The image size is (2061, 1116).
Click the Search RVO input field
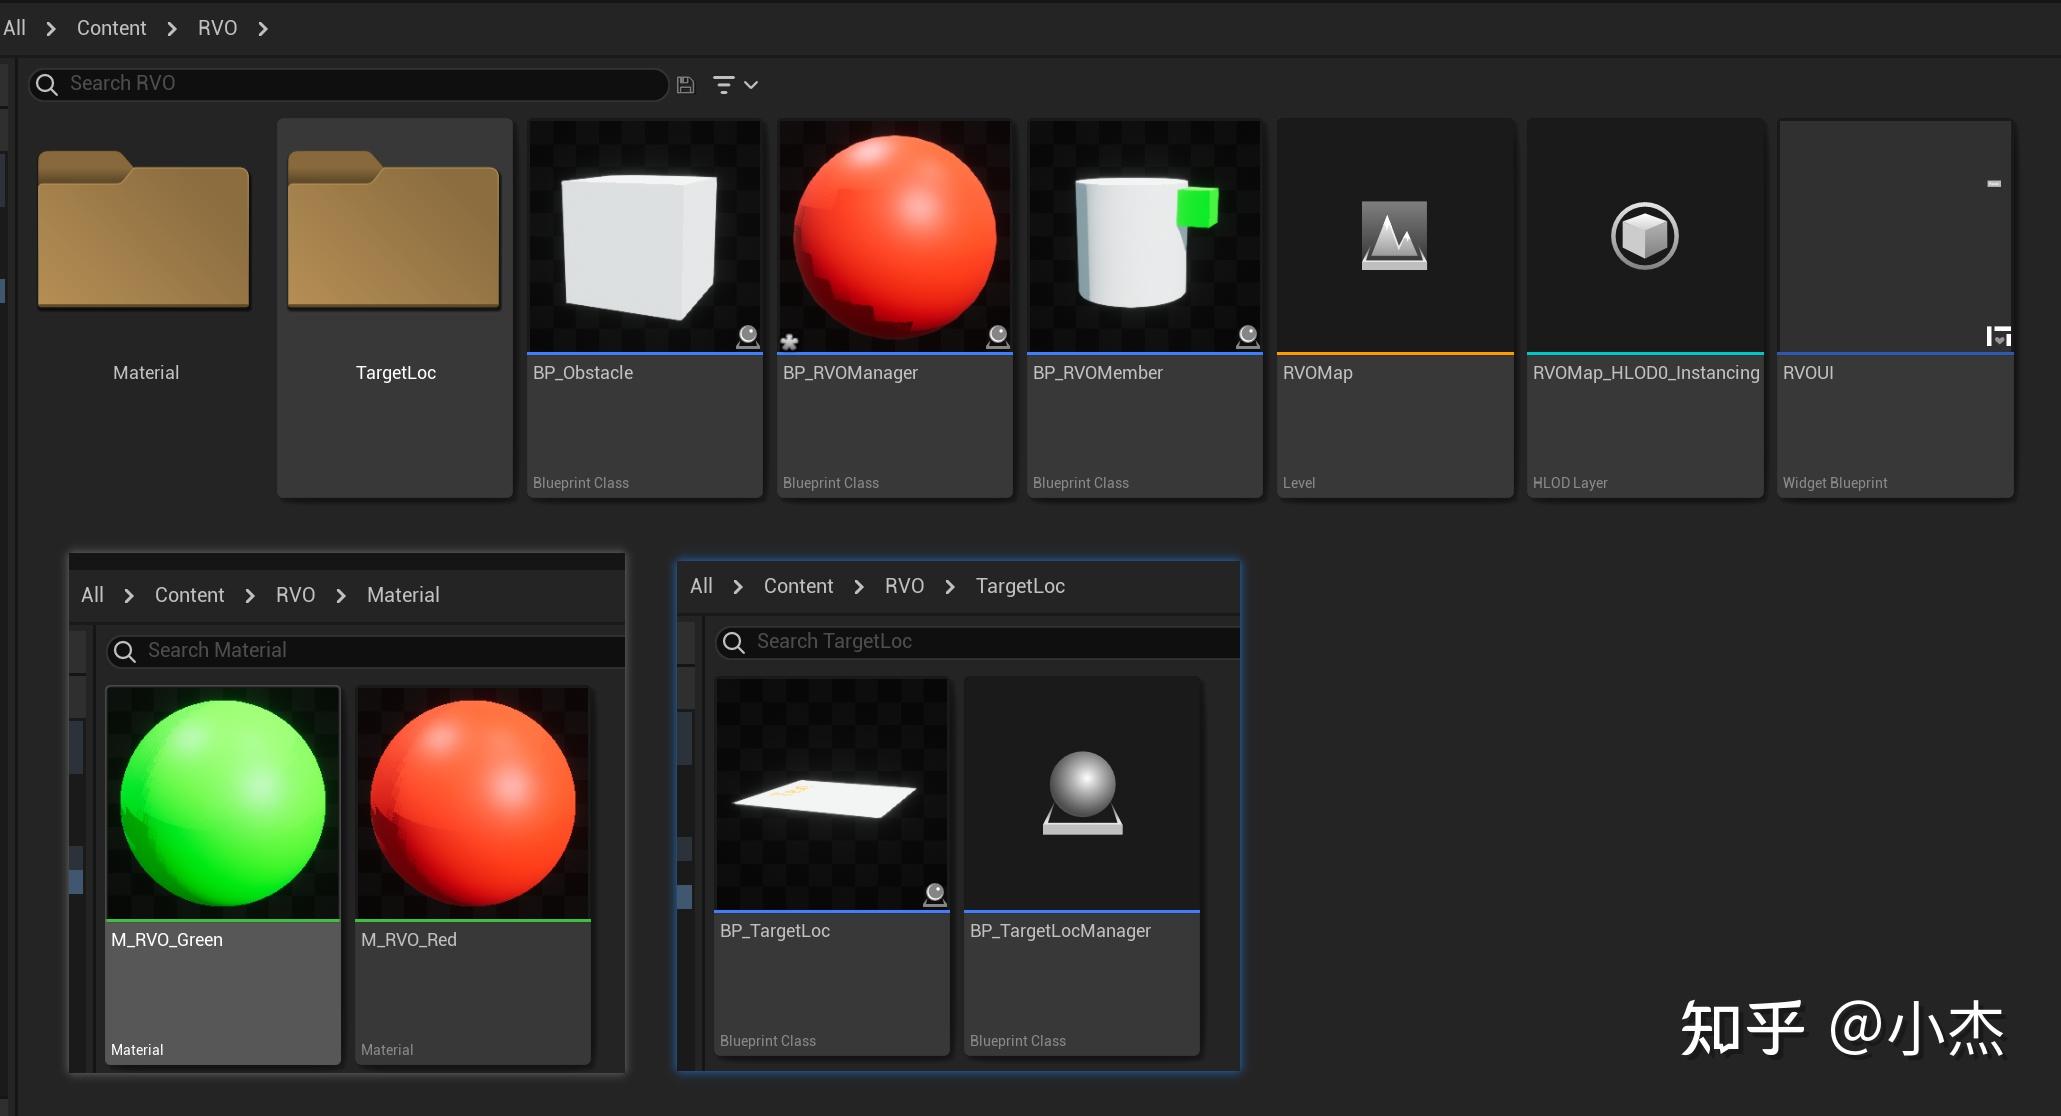[x=360, y=84]
